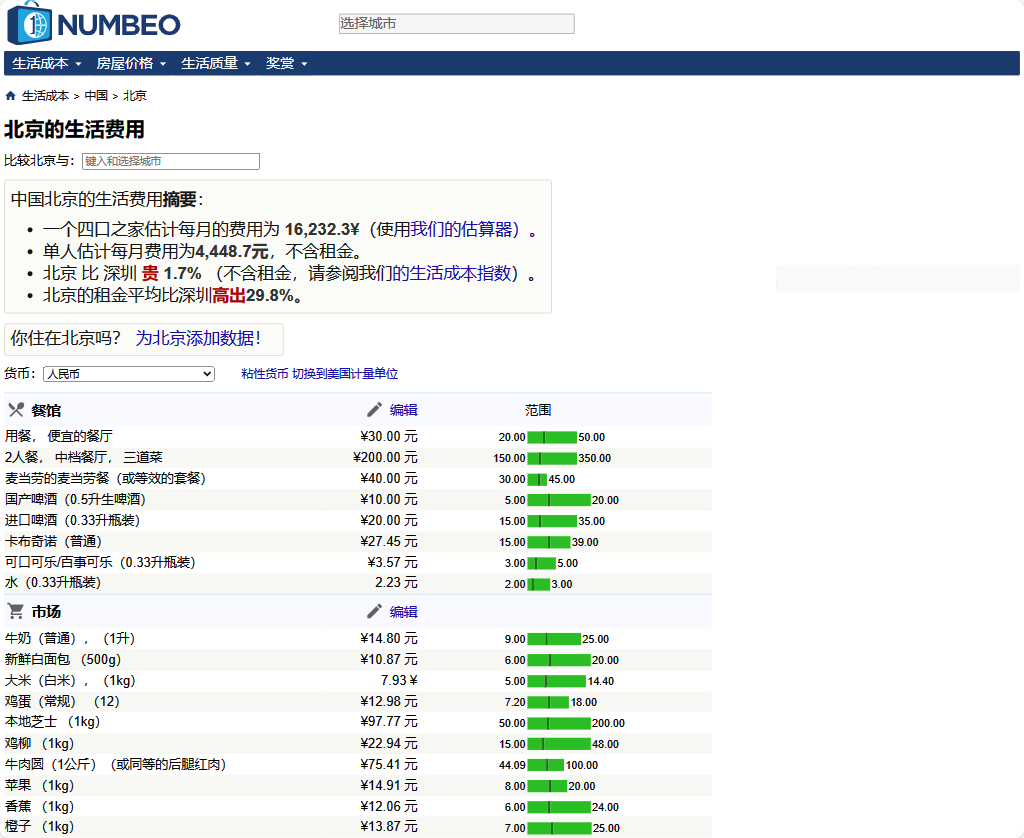Click the fork and knife restaurant icon
This screenshot has width=1024, height=838.
pyautogui.click(x=16, y=410)
